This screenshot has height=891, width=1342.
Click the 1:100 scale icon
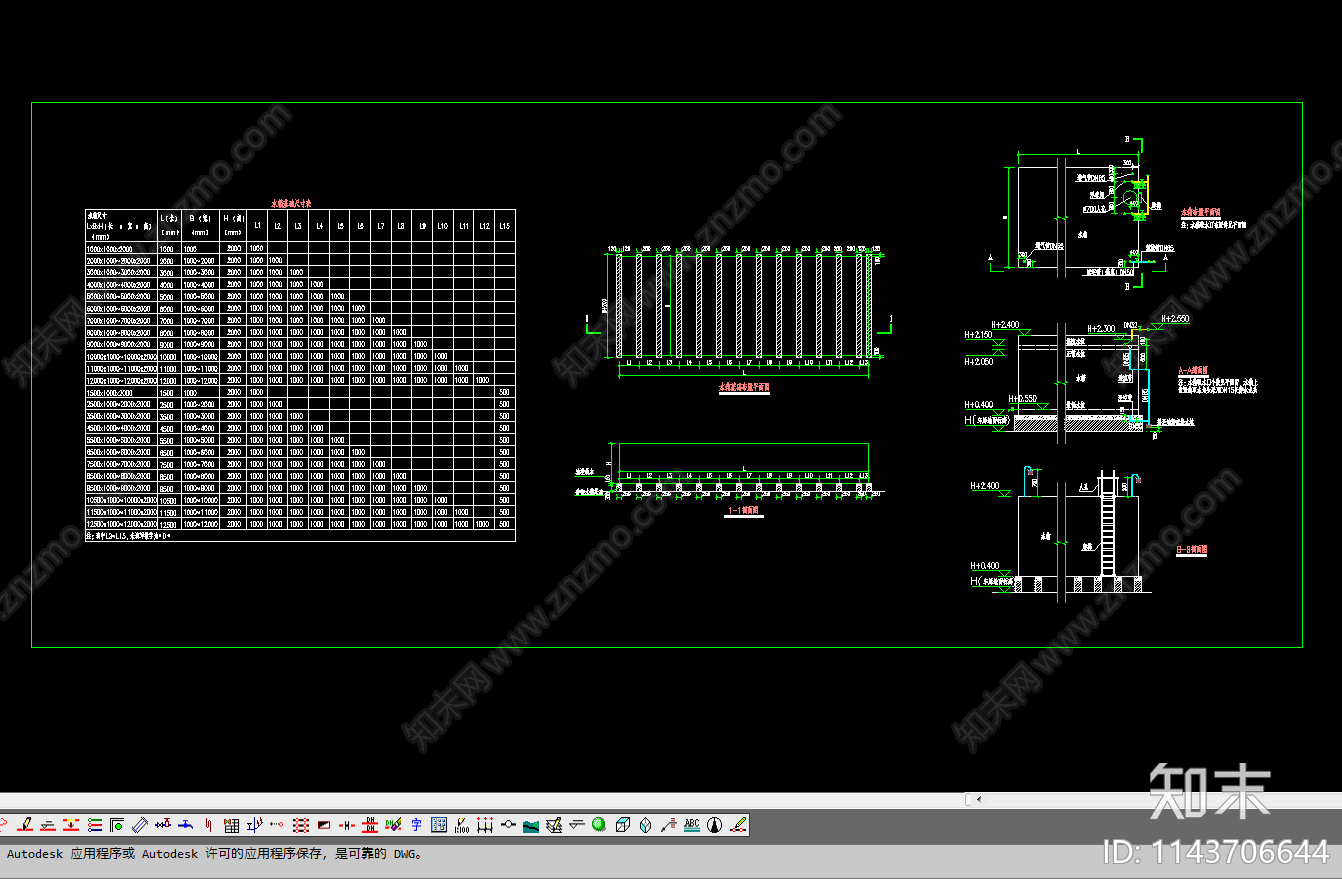pos(462,825)
